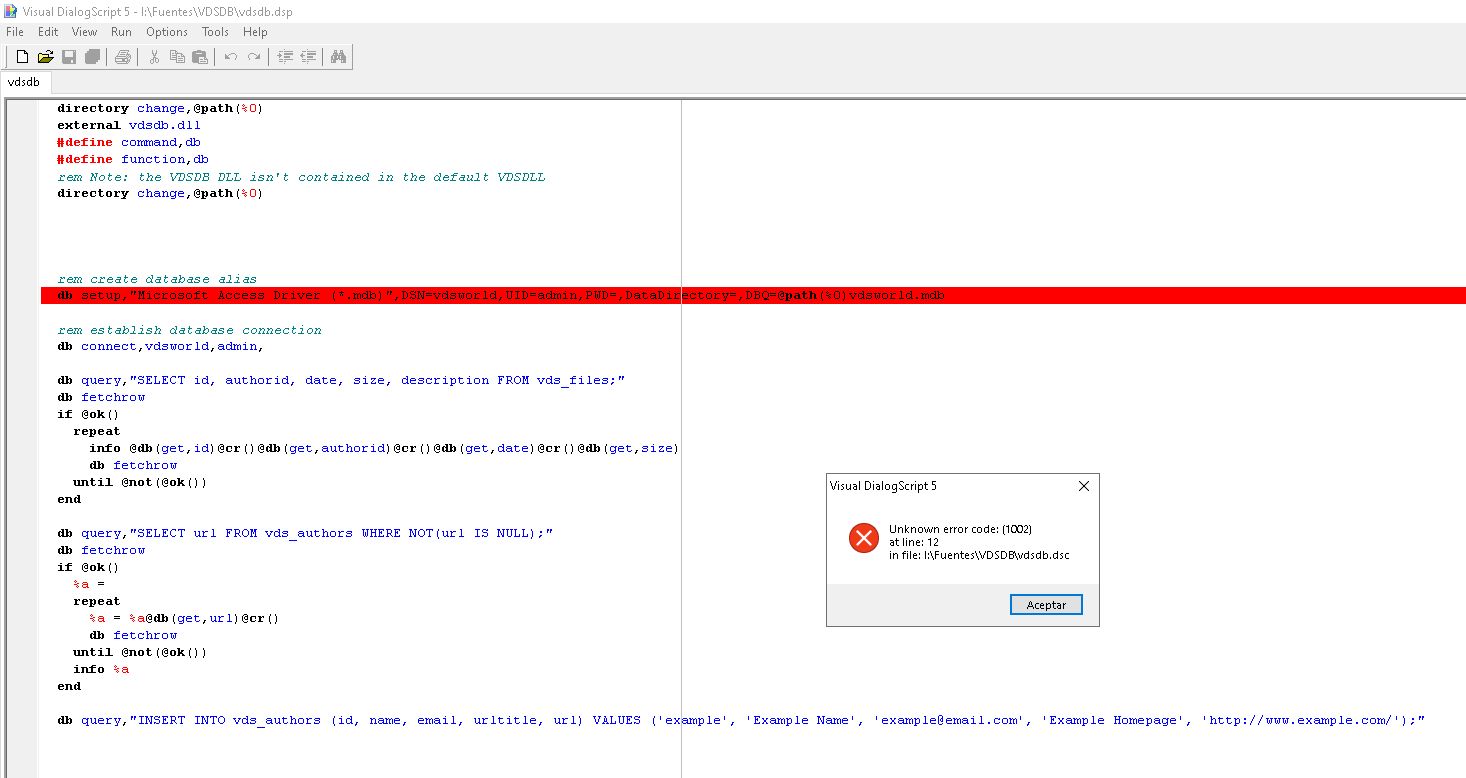
Task: Open the Run menu
Action: (x=121, y=32)
